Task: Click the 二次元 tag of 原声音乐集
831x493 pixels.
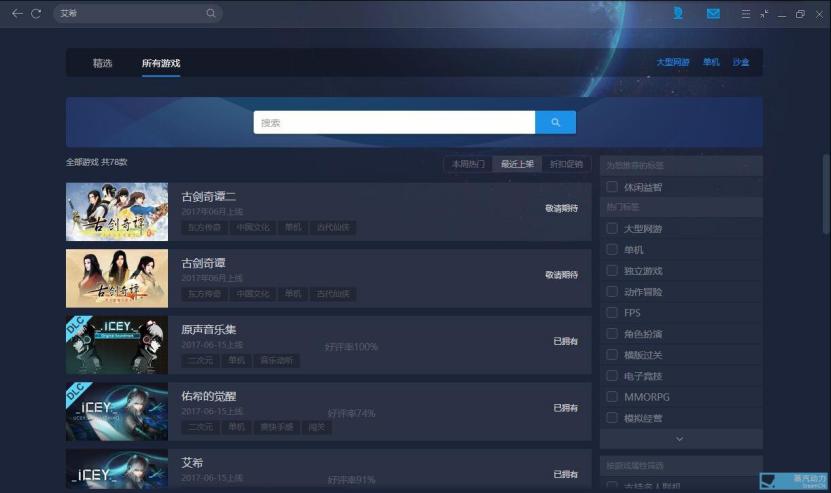Action: coord(200,360)
